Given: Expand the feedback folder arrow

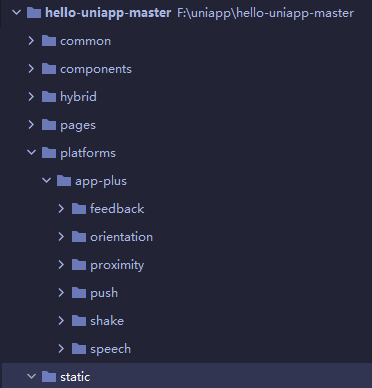Looking at the screenshot, I should click(61, 209).
